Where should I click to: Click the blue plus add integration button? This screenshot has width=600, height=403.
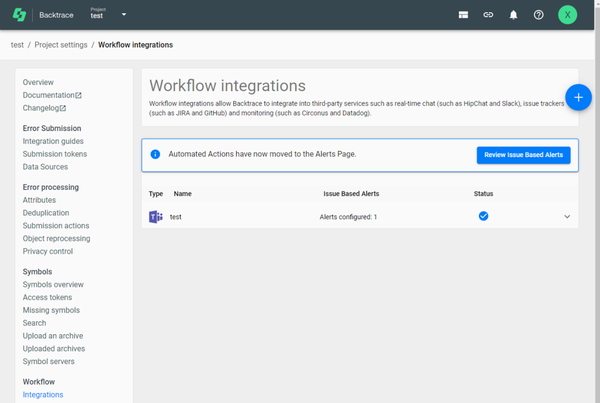578,96
